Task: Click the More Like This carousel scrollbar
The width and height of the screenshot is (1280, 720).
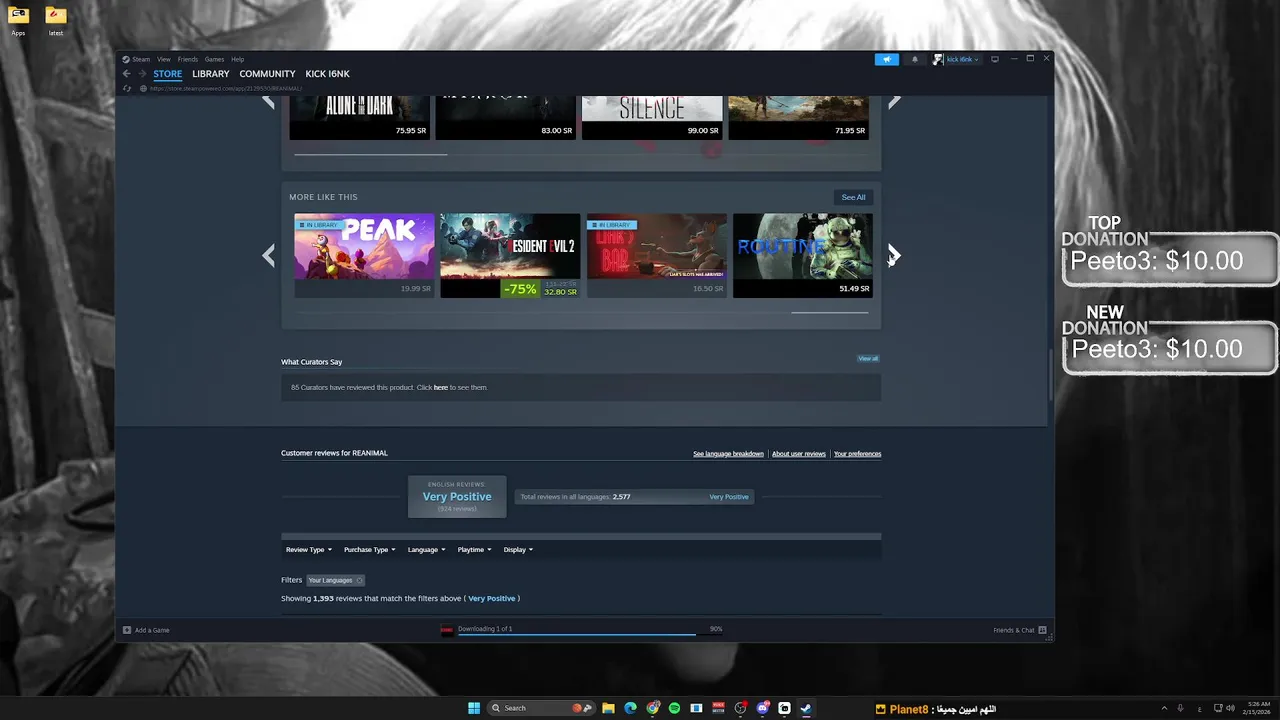Action: point(830,313)
